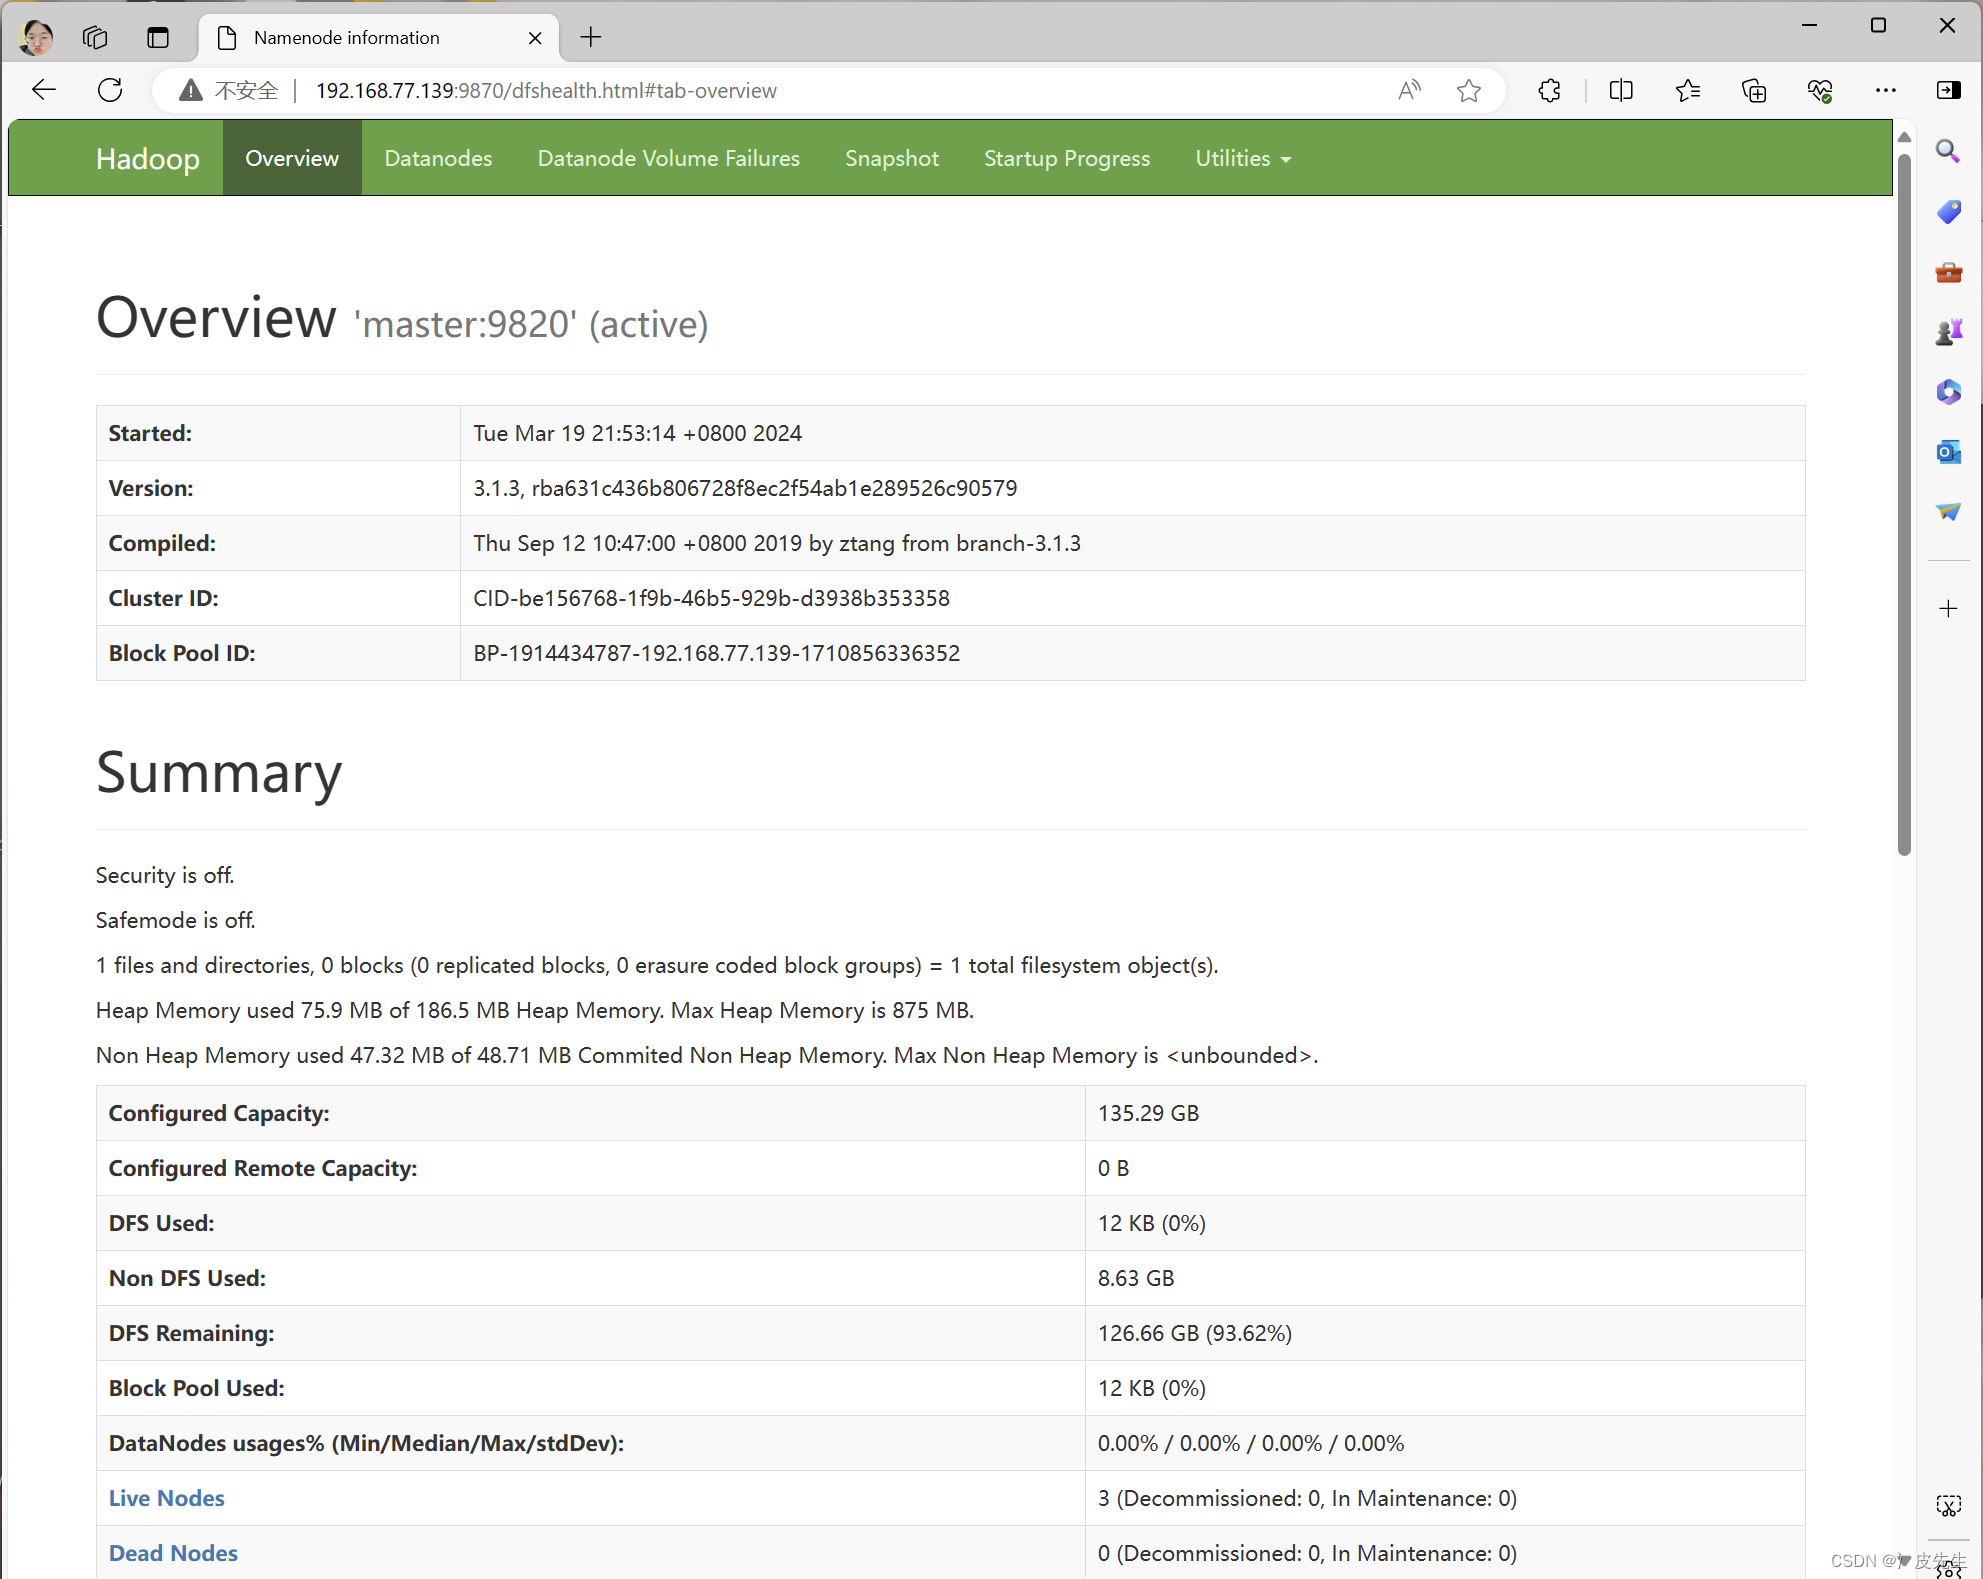This screenshot has height=1579, width=1983.
Task: Toggle the Edge sidebar button
Action: 1949,91
